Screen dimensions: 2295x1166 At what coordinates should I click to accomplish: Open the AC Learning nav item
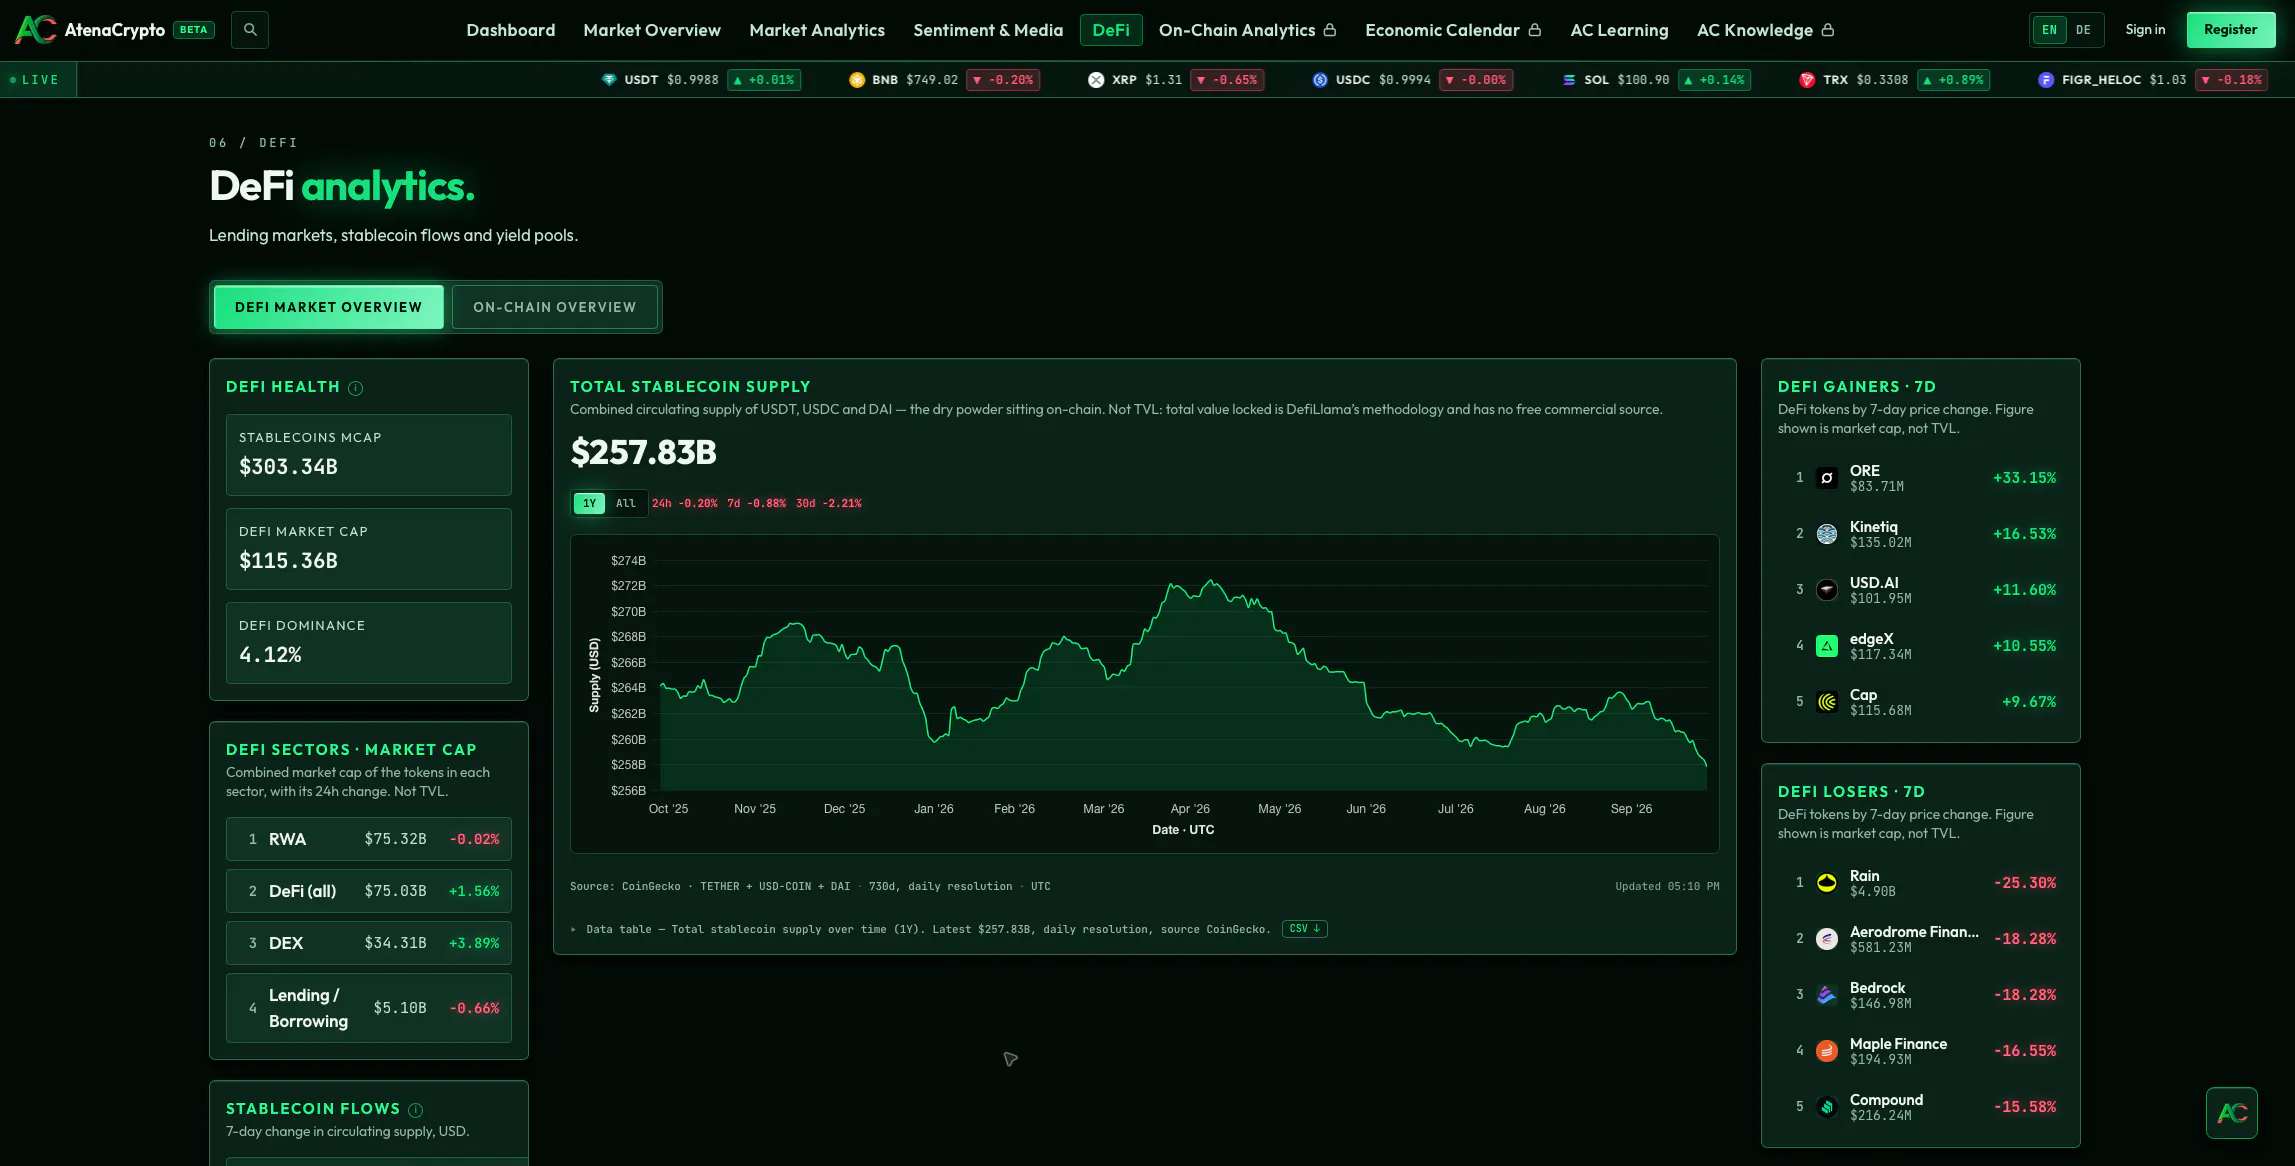point(1619,30)
